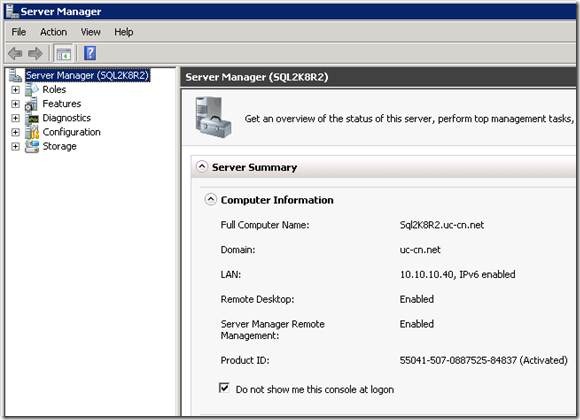Toggle 'Do not show me this console at logon'
580x420 pixels.
point(224,388)
